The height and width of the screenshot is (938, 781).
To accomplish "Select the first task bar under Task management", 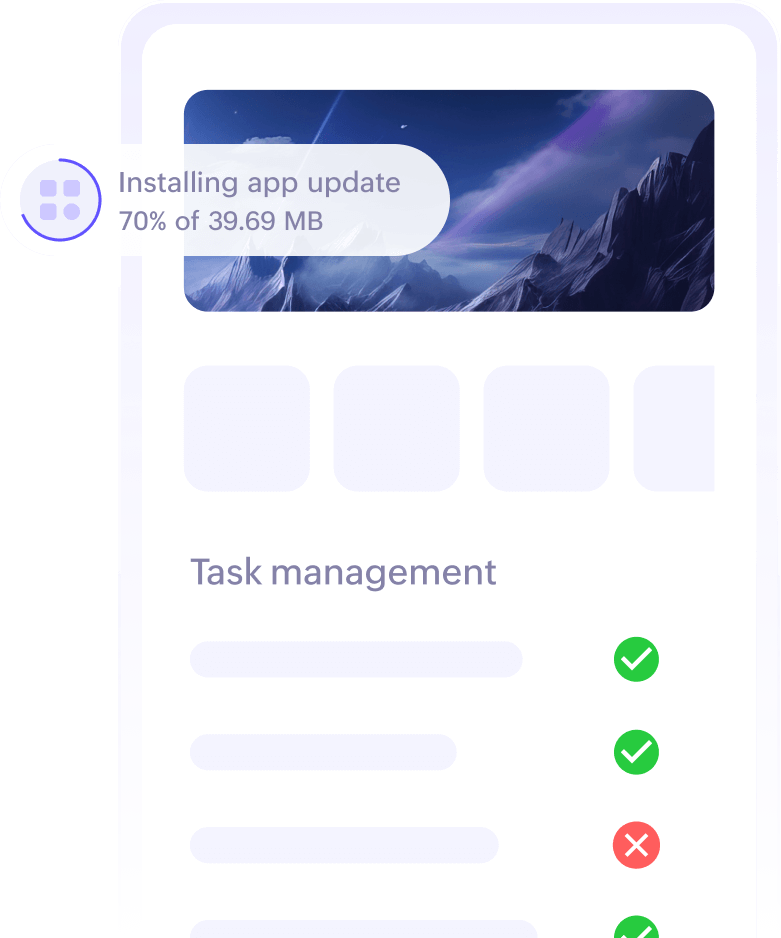I will point(356,659).
